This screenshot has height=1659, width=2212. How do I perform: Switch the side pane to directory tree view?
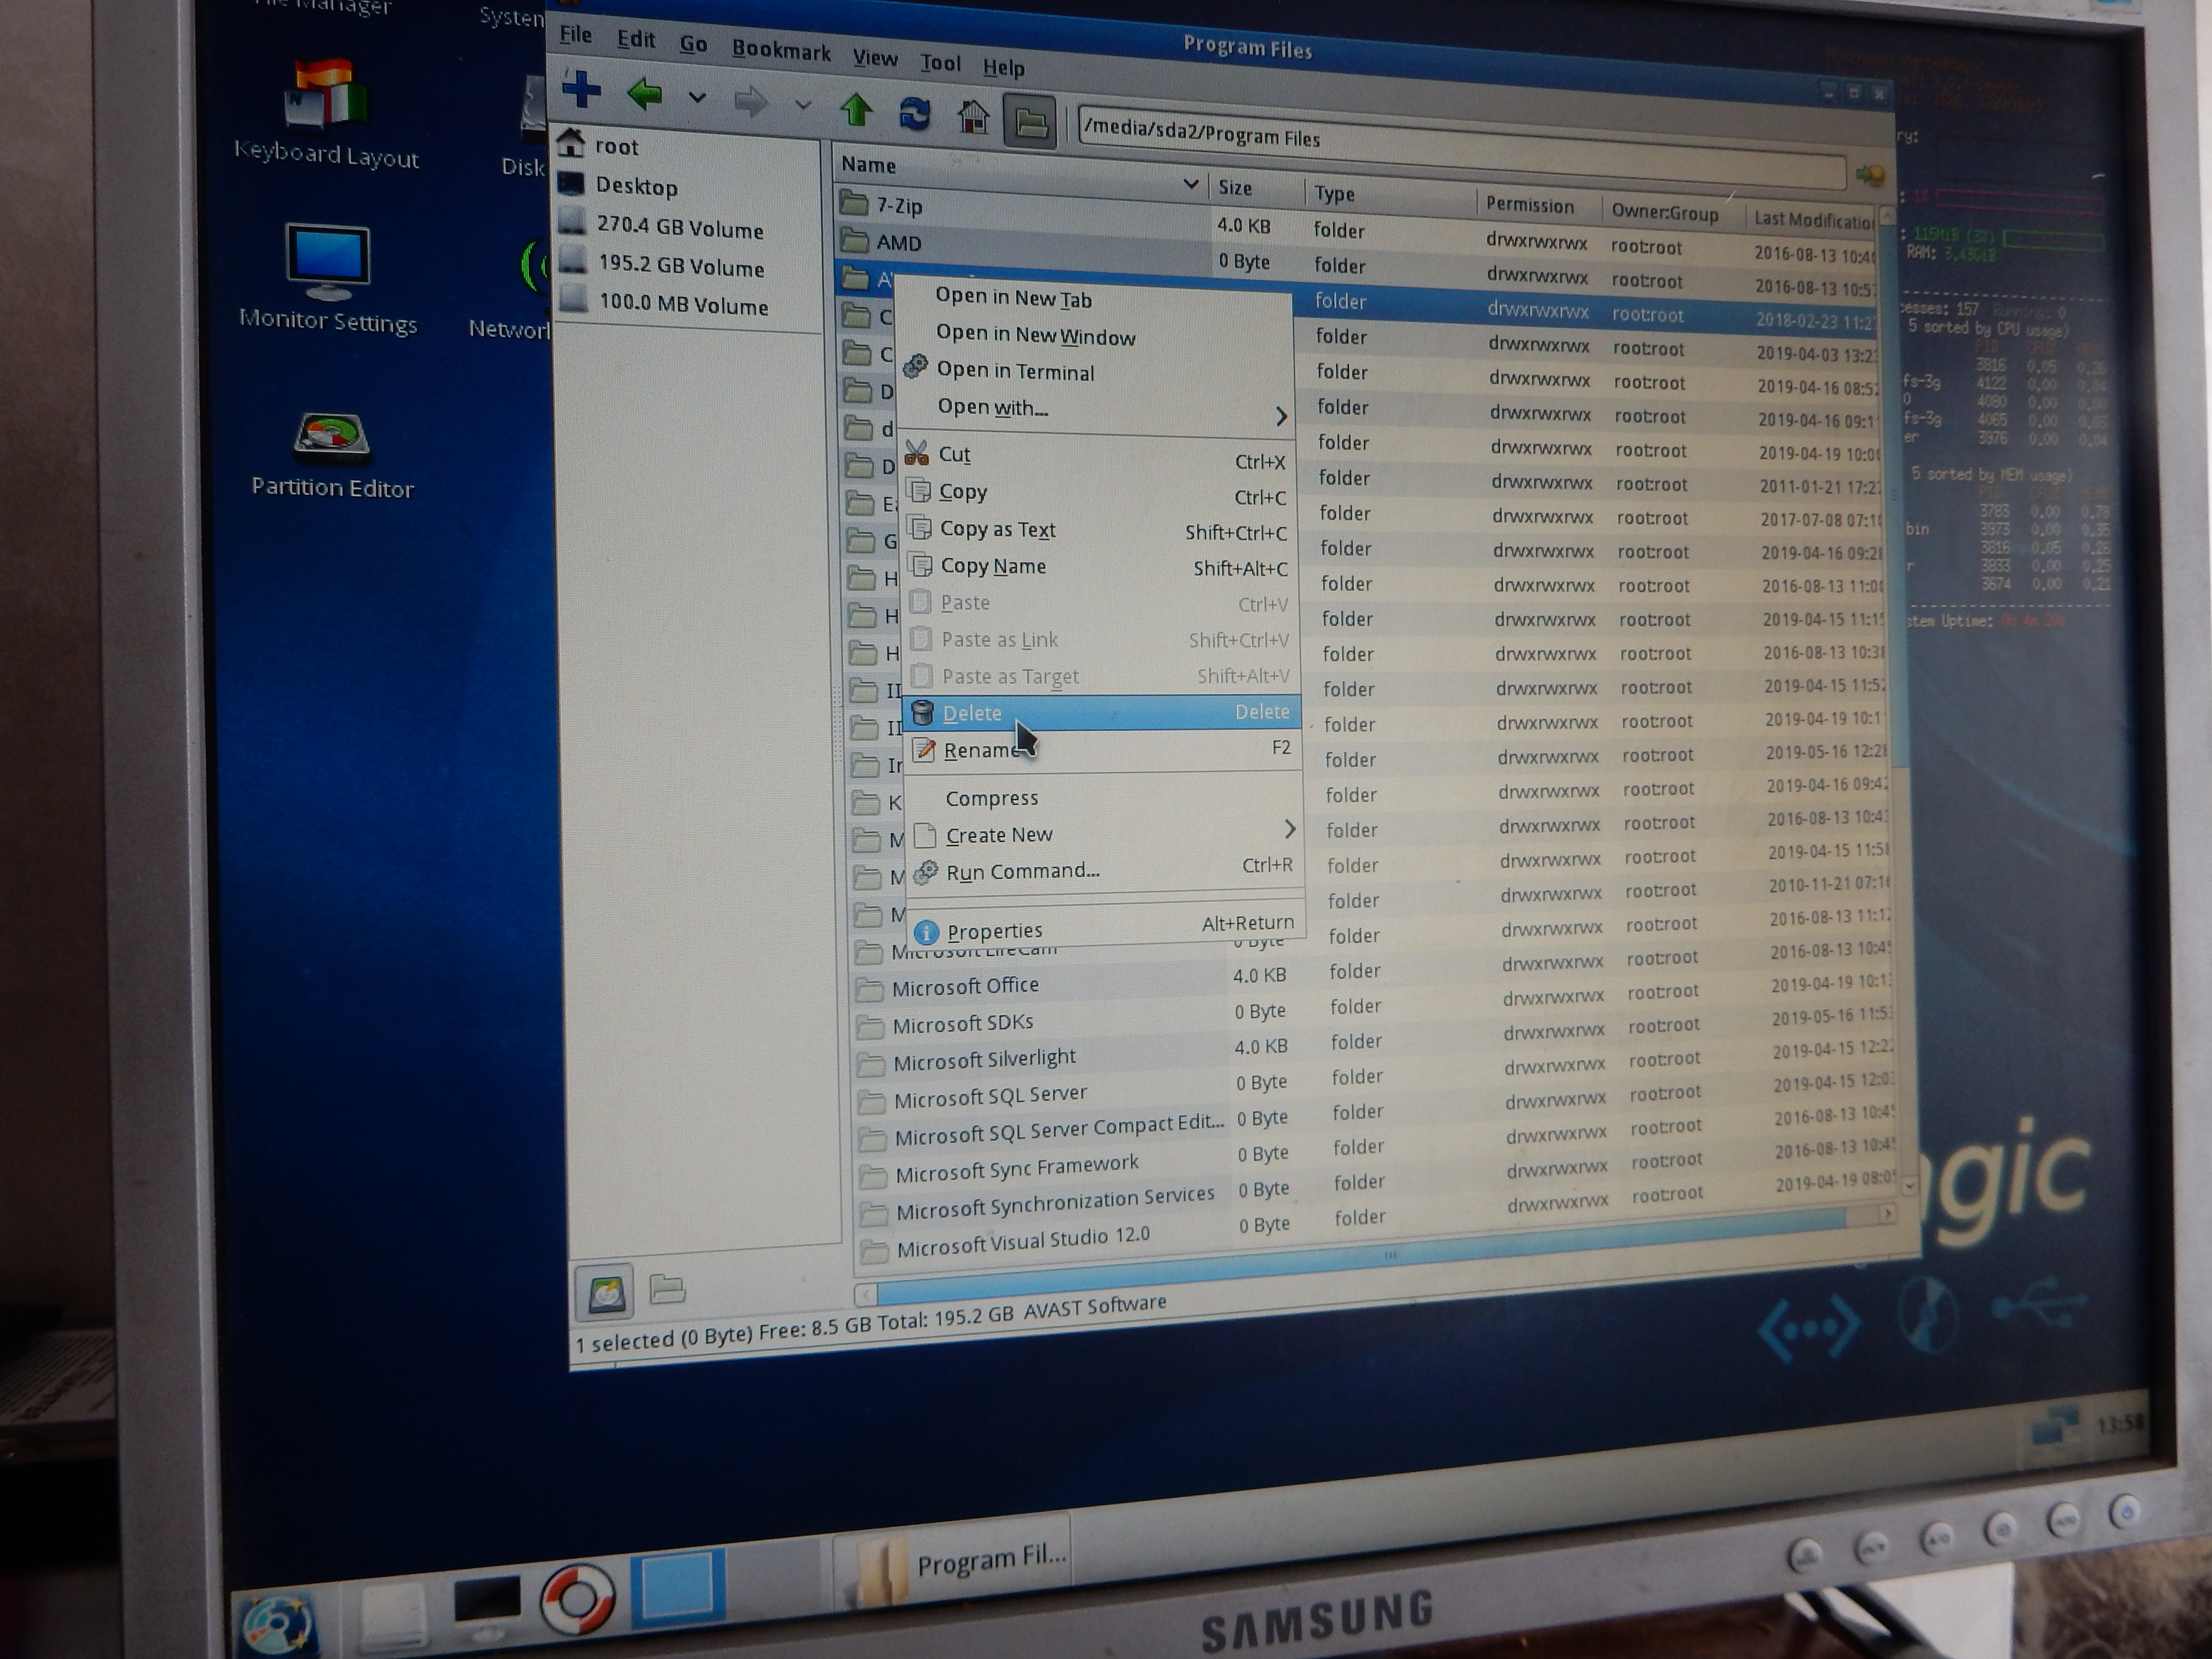[667, 1289]
